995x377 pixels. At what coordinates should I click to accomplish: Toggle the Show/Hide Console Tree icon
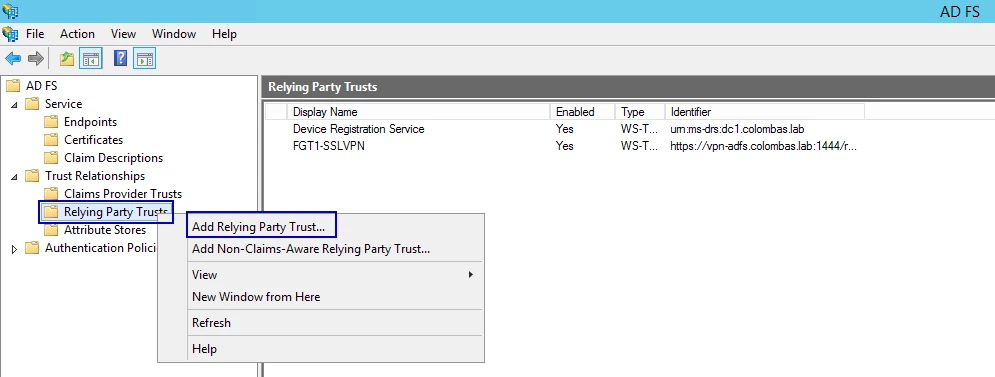[x=91, y=59]
